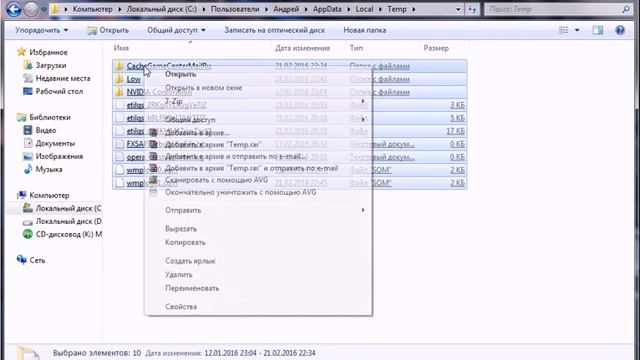Image resolution: width=640 pixels, height=360 pixels.
Task: Open the Общий доступ toolbar dropdown
Action: [176, 30]
